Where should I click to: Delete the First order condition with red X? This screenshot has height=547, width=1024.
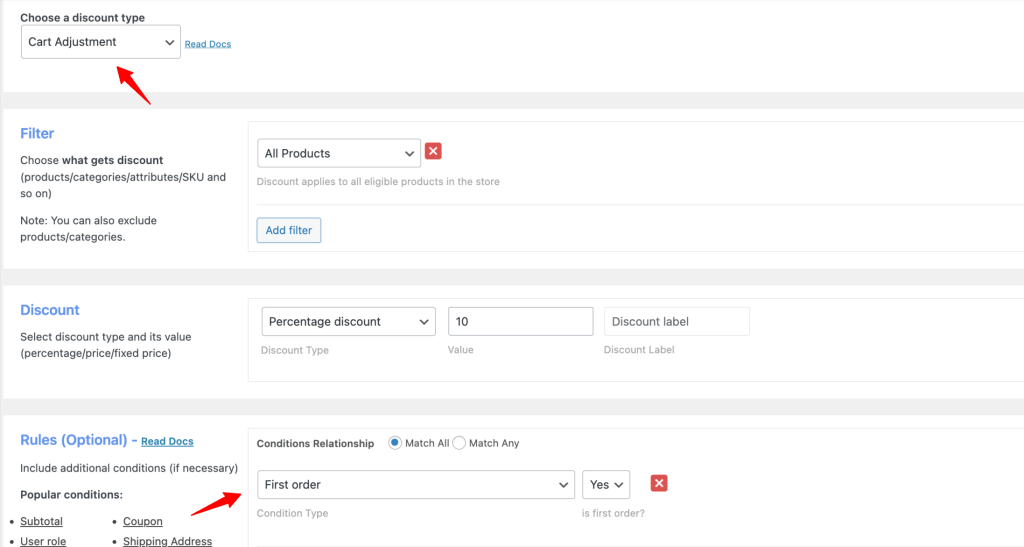click(x=659, y=484)
